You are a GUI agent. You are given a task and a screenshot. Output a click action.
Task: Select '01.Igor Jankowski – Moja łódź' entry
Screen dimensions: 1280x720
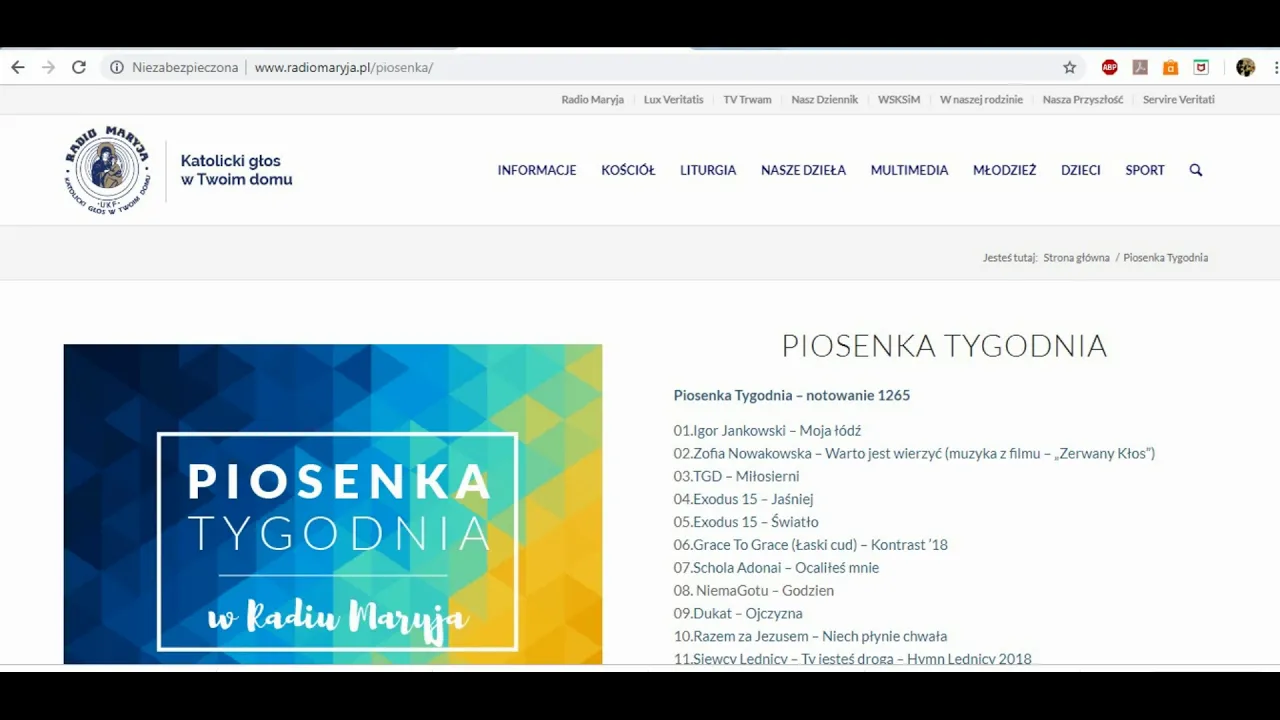point(767,431)
